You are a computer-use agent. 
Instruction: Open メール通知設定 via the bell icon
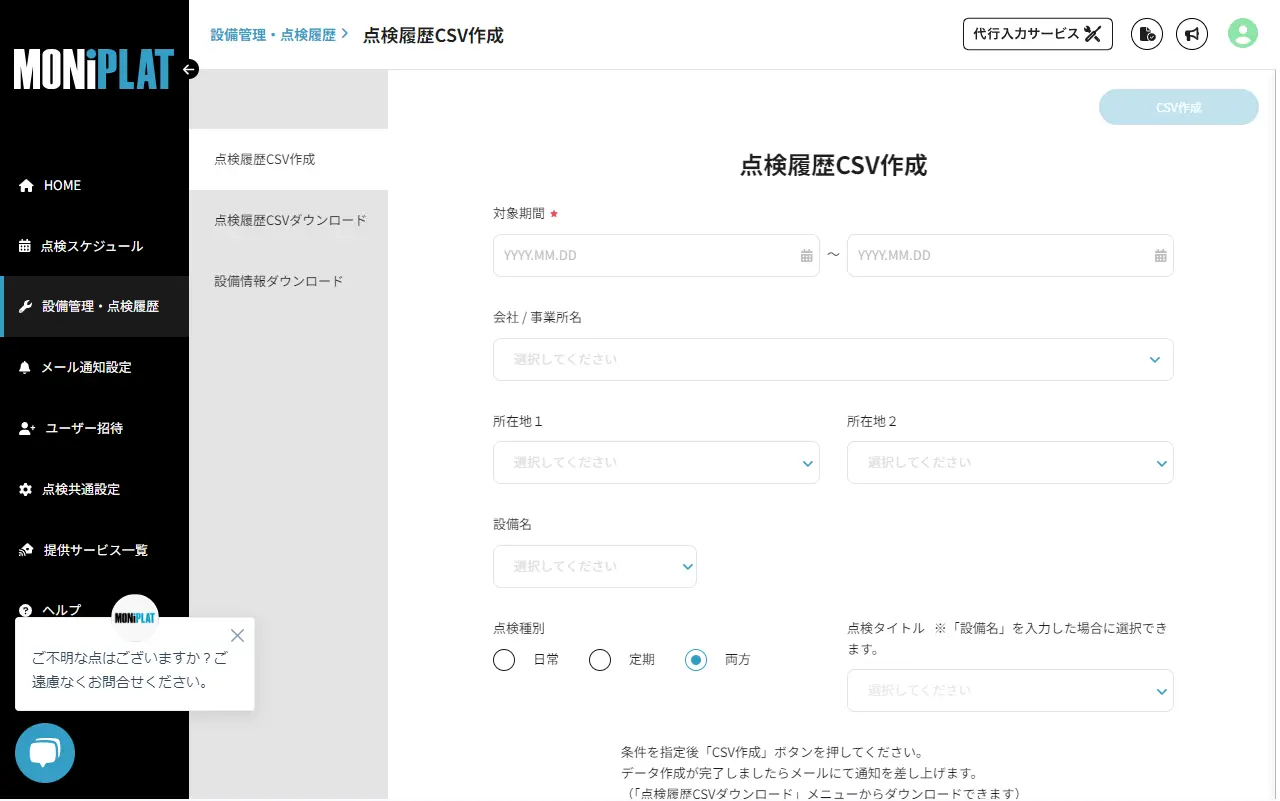23,367
